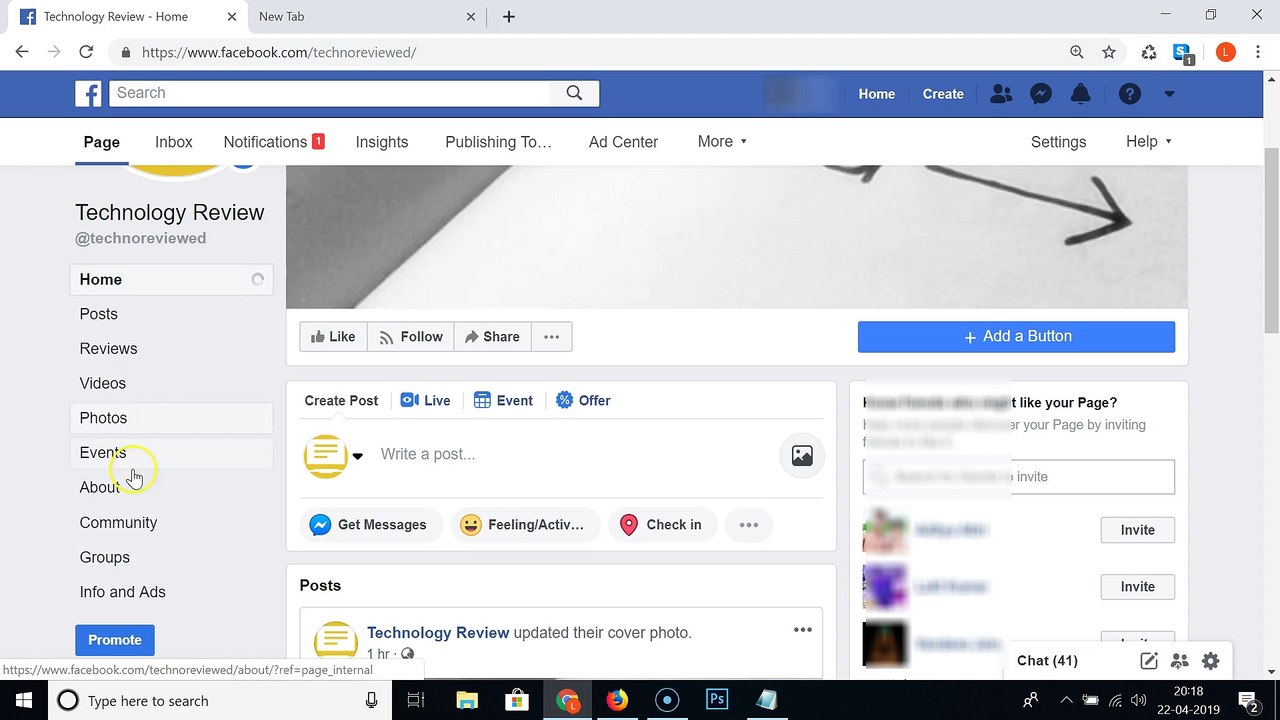Image resolution: width=1280 pixels, height=720 pixels.
Task: Open browser zoom magnifier icon in address bar
Action: click(1077, 52)
